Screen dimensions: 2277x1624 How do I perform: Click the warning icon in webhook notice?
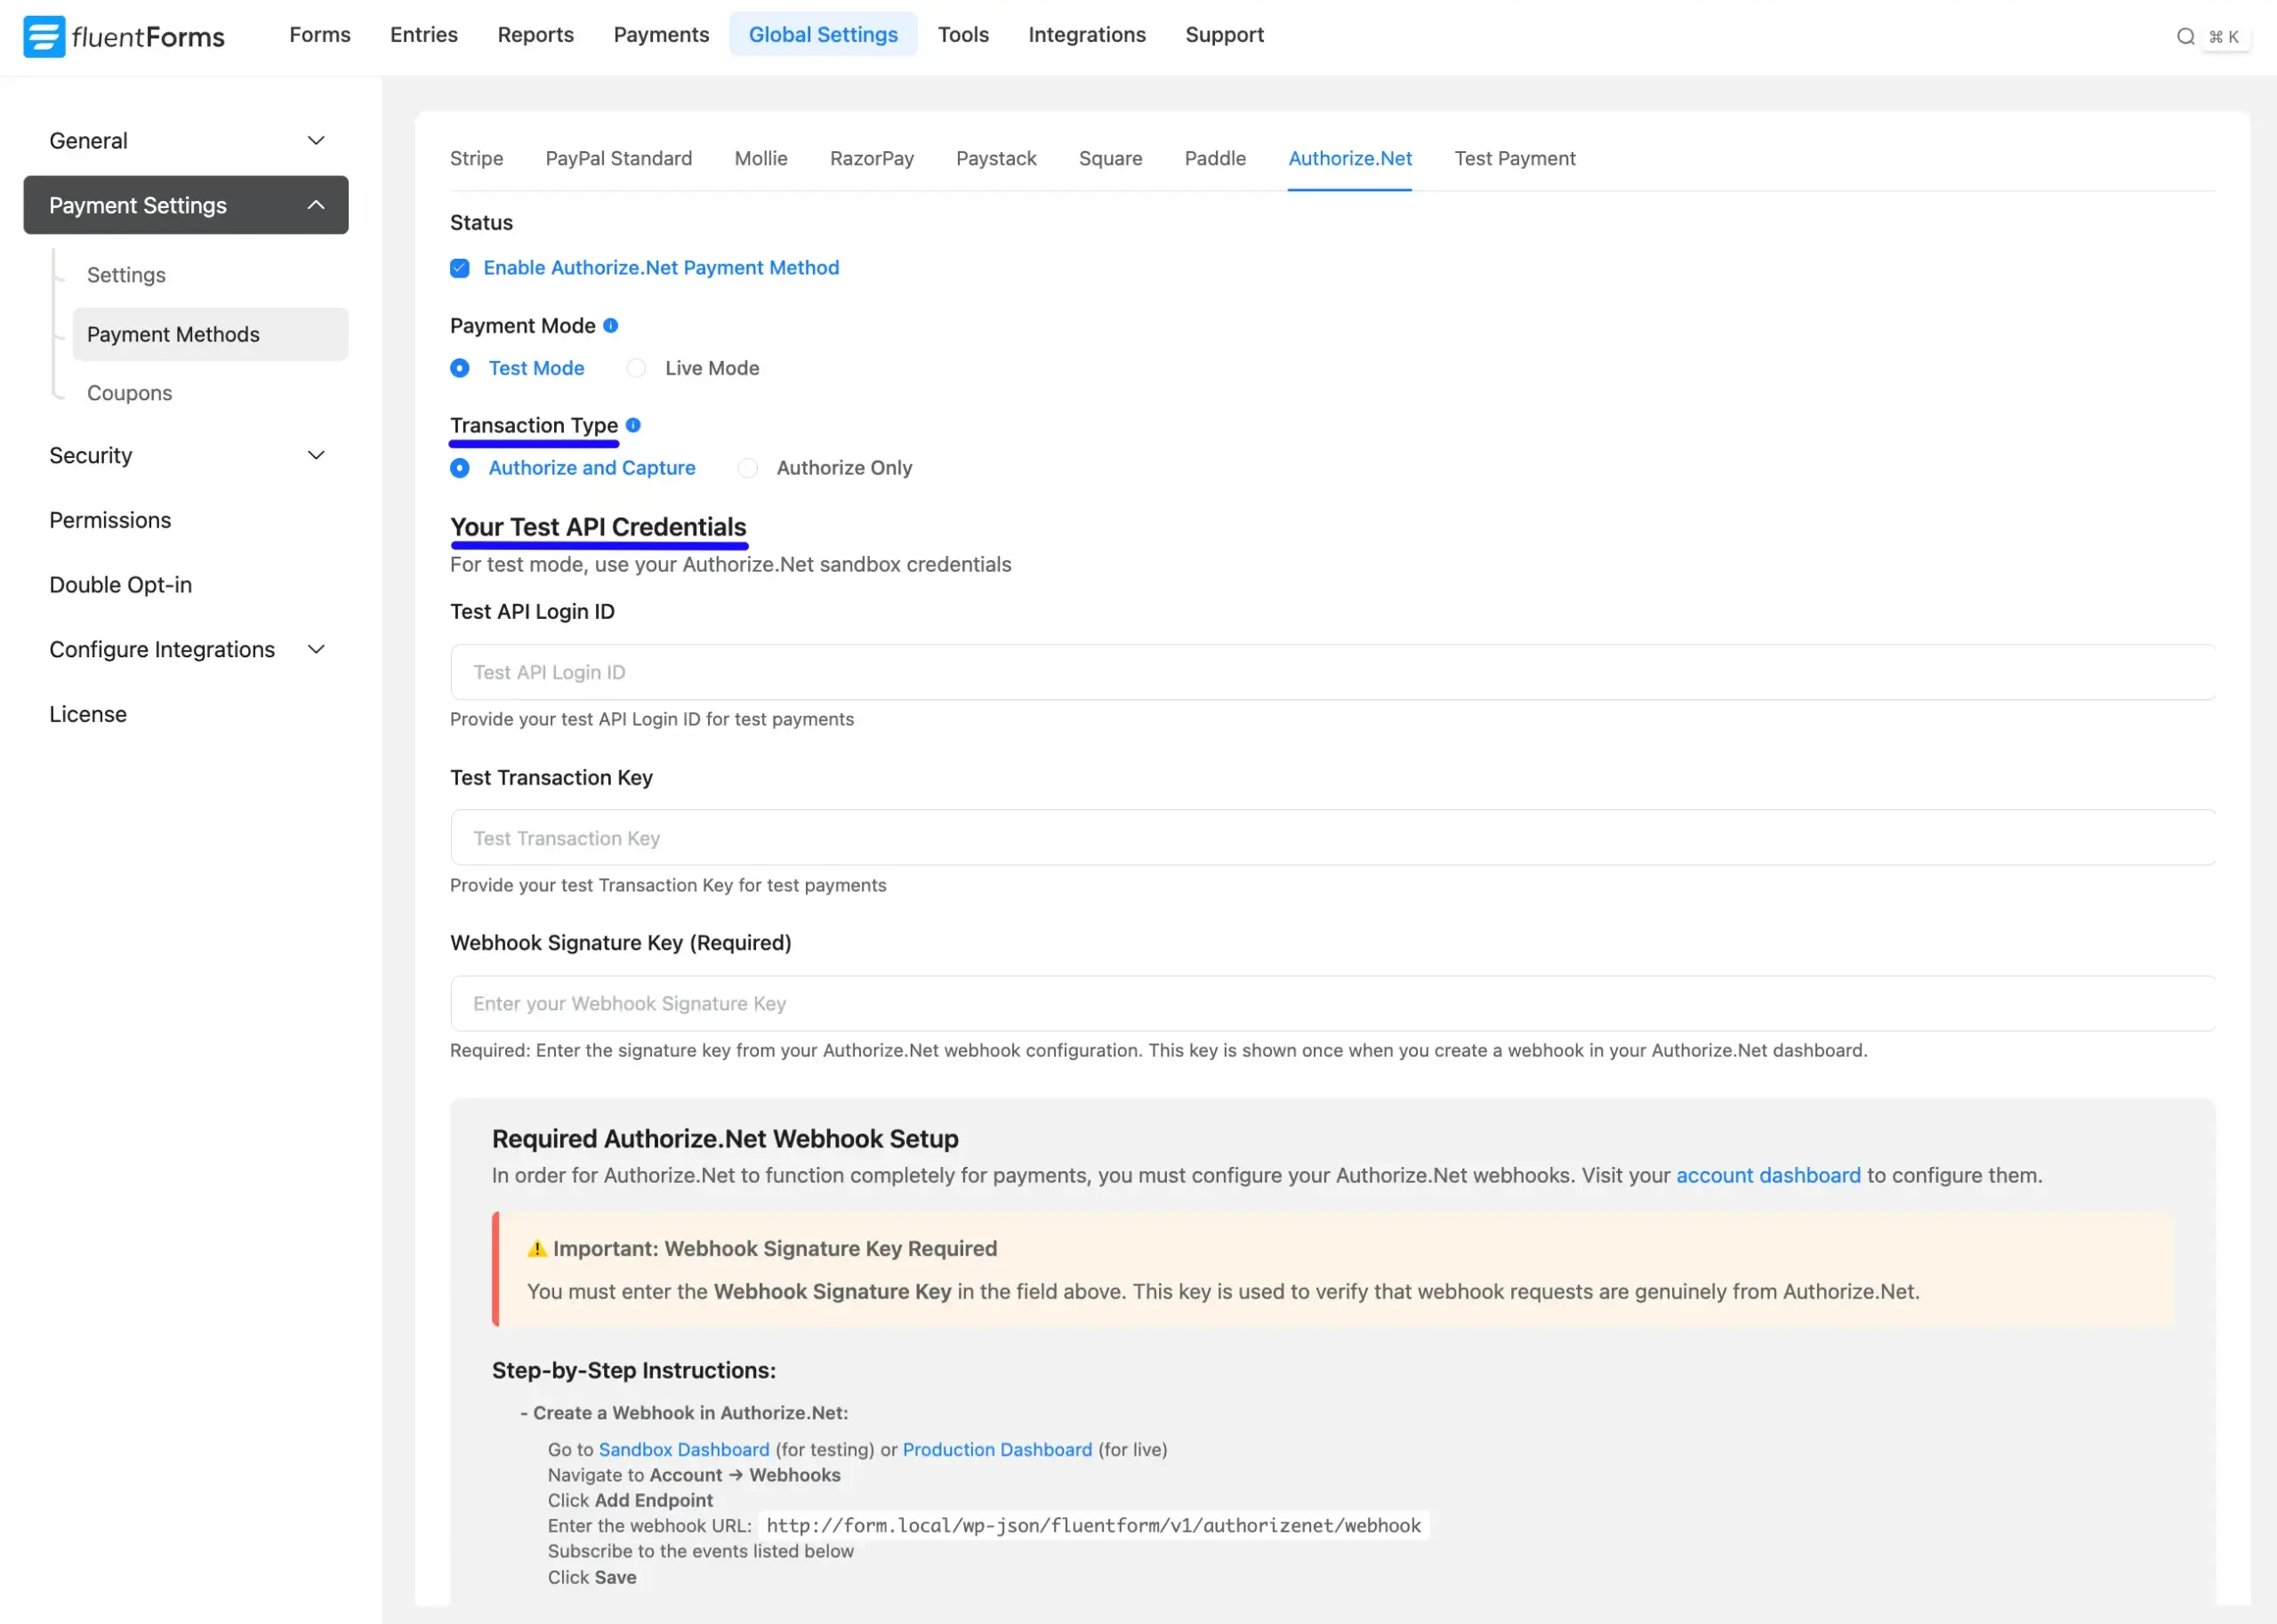pyautogui.click(x=537, y=1248)
